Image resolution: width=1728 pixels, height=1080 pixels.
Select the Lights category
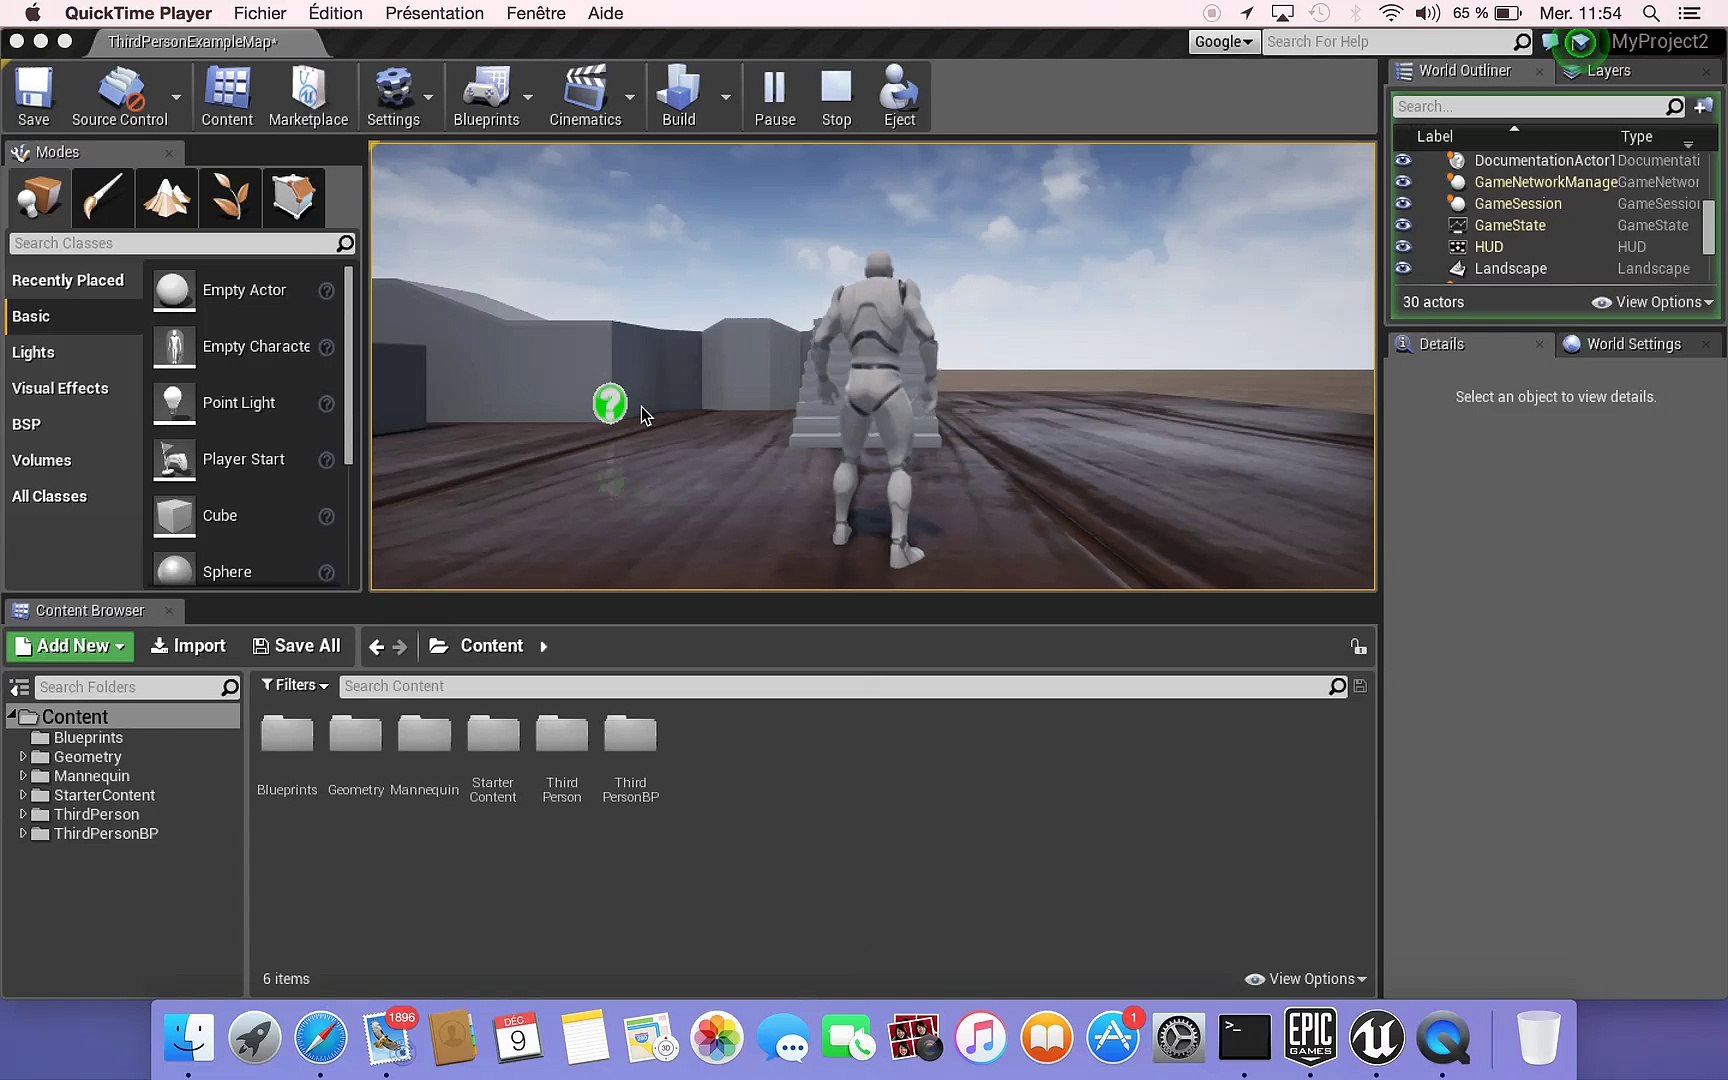click(33, 352)
